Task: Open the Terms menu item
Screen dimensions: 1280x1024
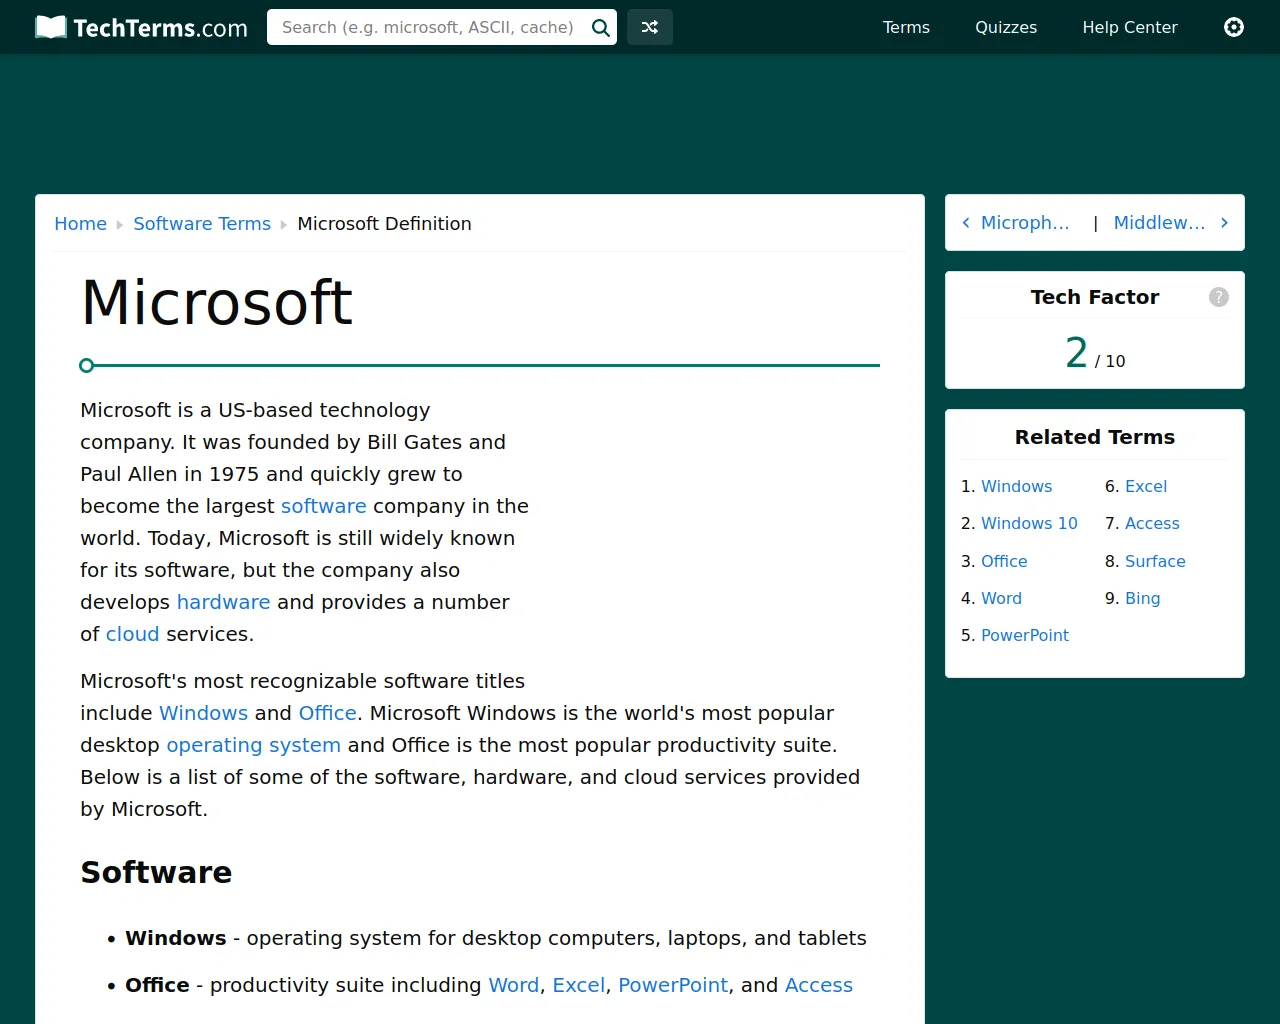Action: 906,28
